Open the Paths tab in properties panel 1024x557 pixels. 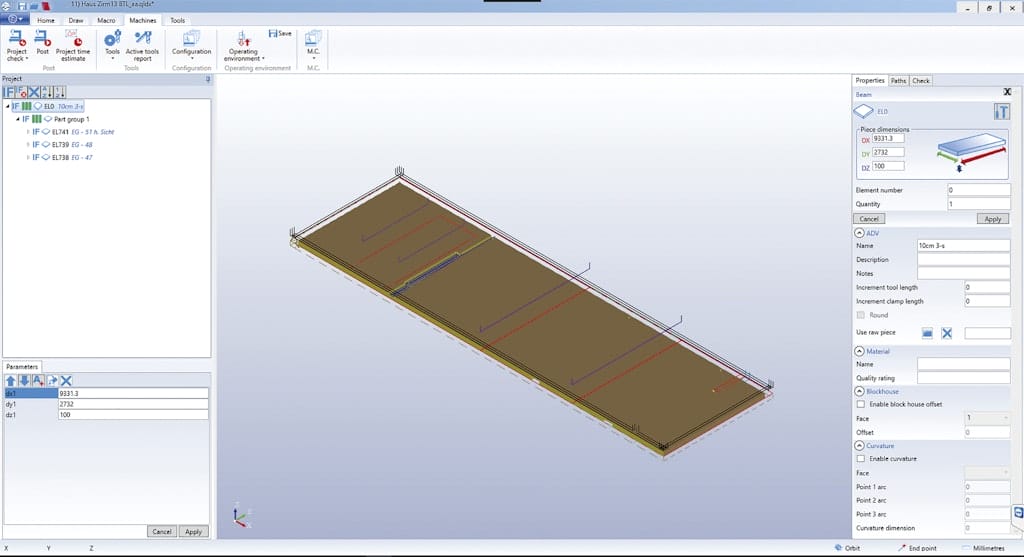(898, 80)
